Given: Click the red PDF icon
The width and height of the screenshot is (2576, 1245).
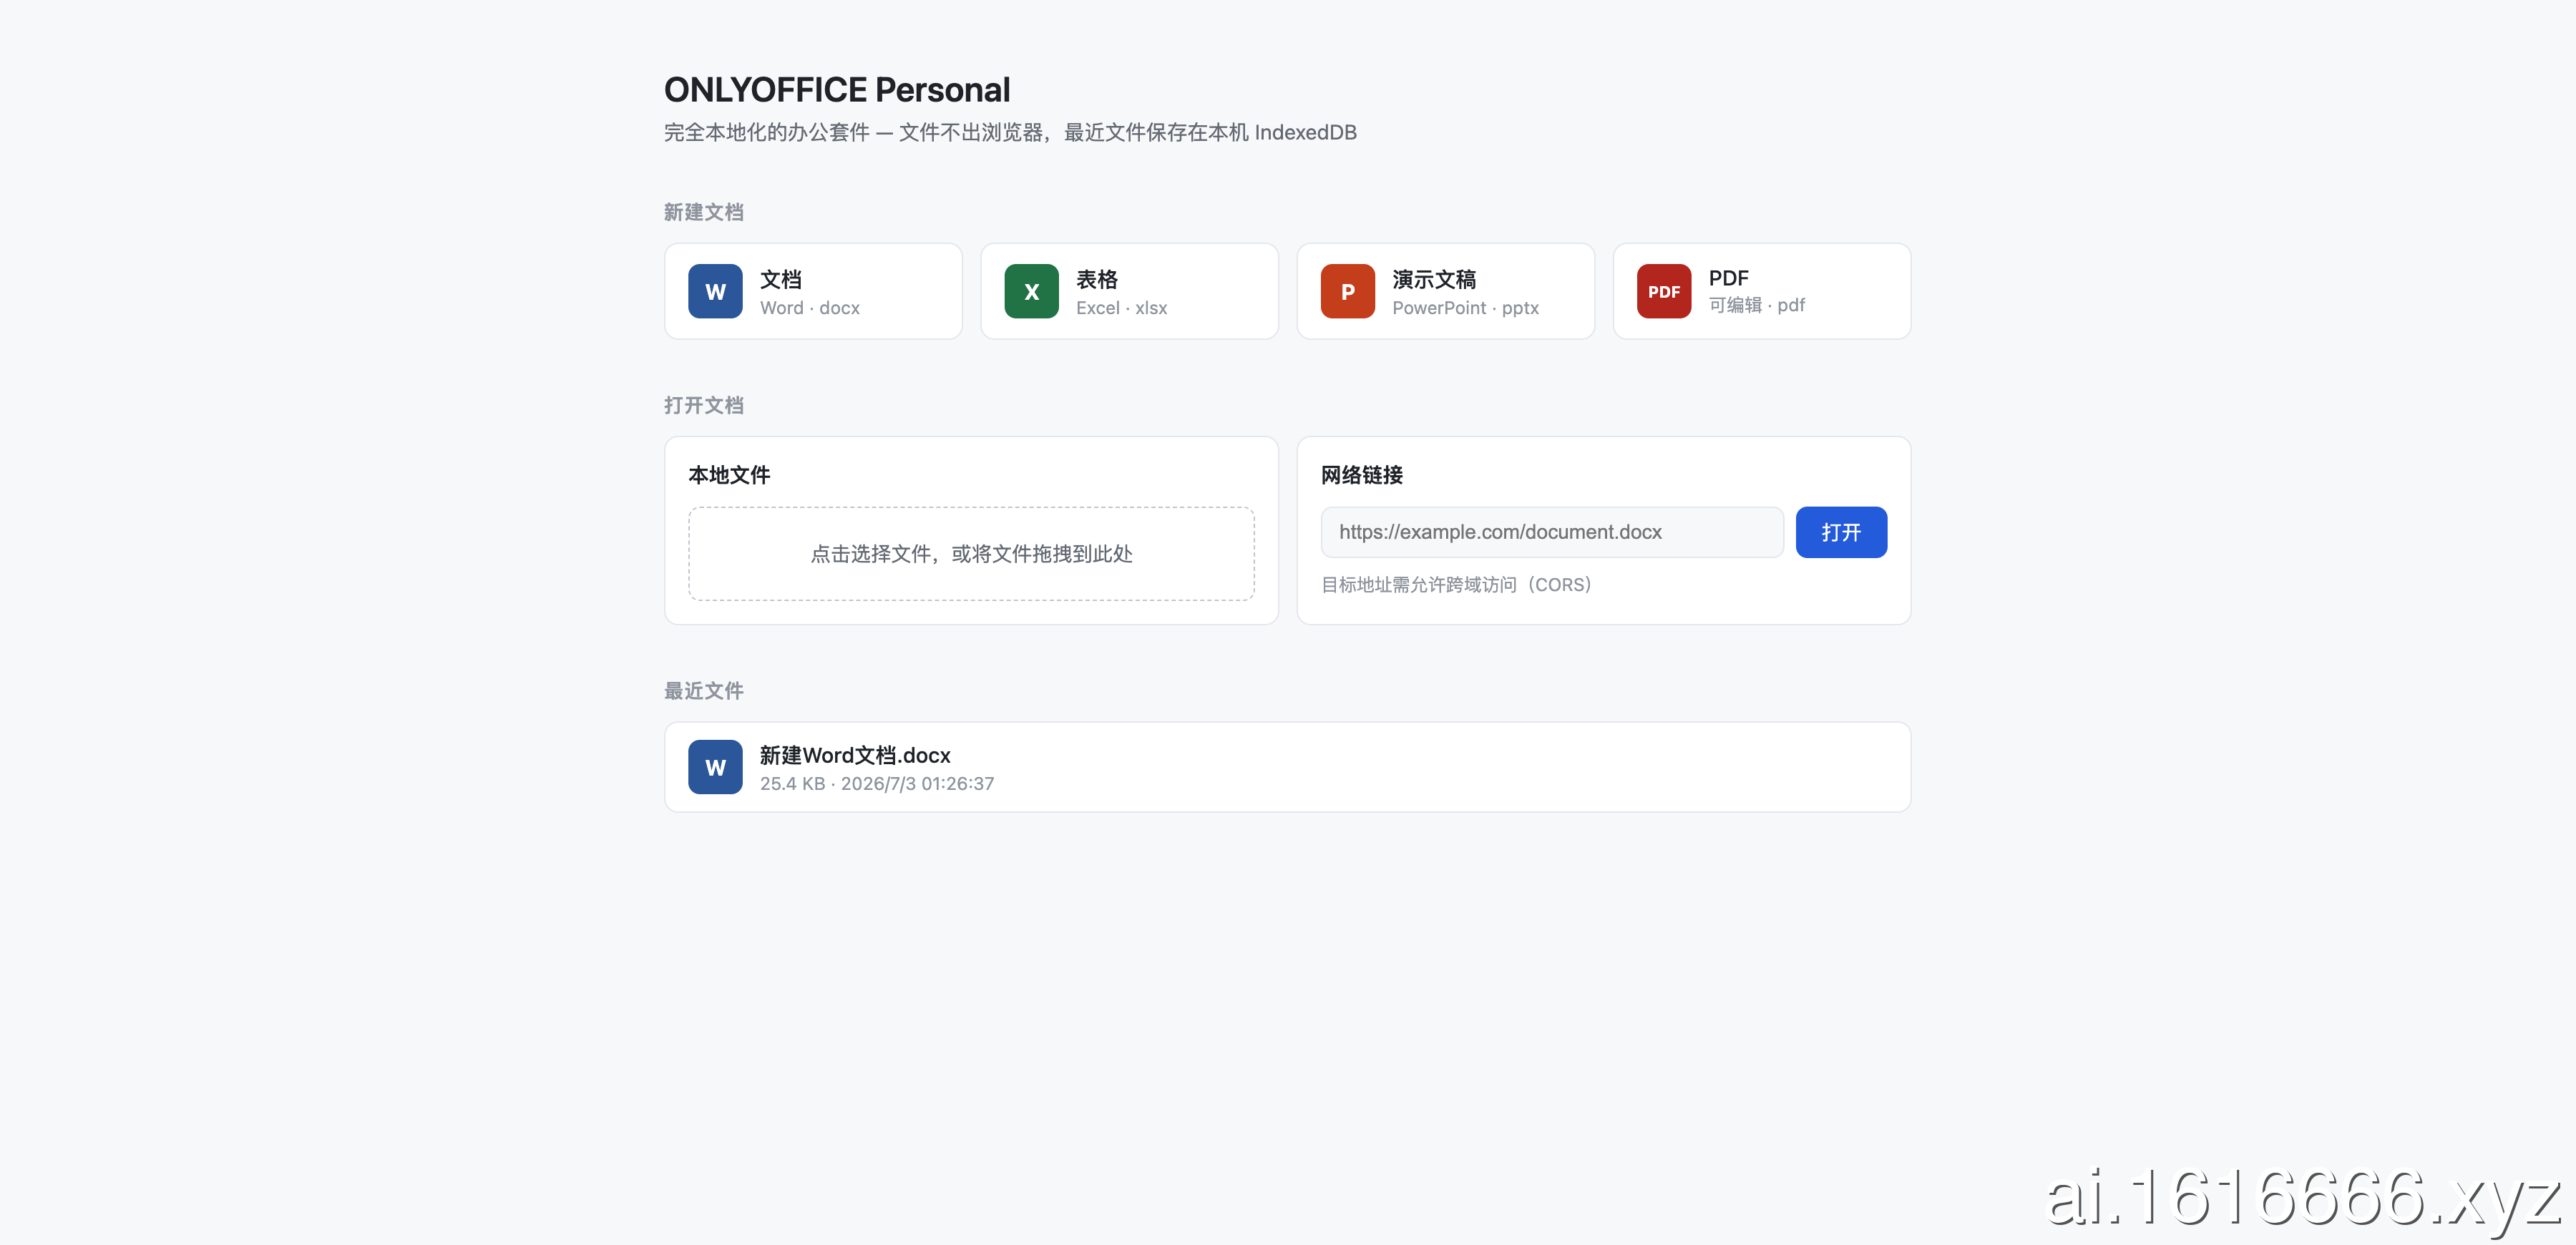Looking at the screenshot, I should (1664, 291).
